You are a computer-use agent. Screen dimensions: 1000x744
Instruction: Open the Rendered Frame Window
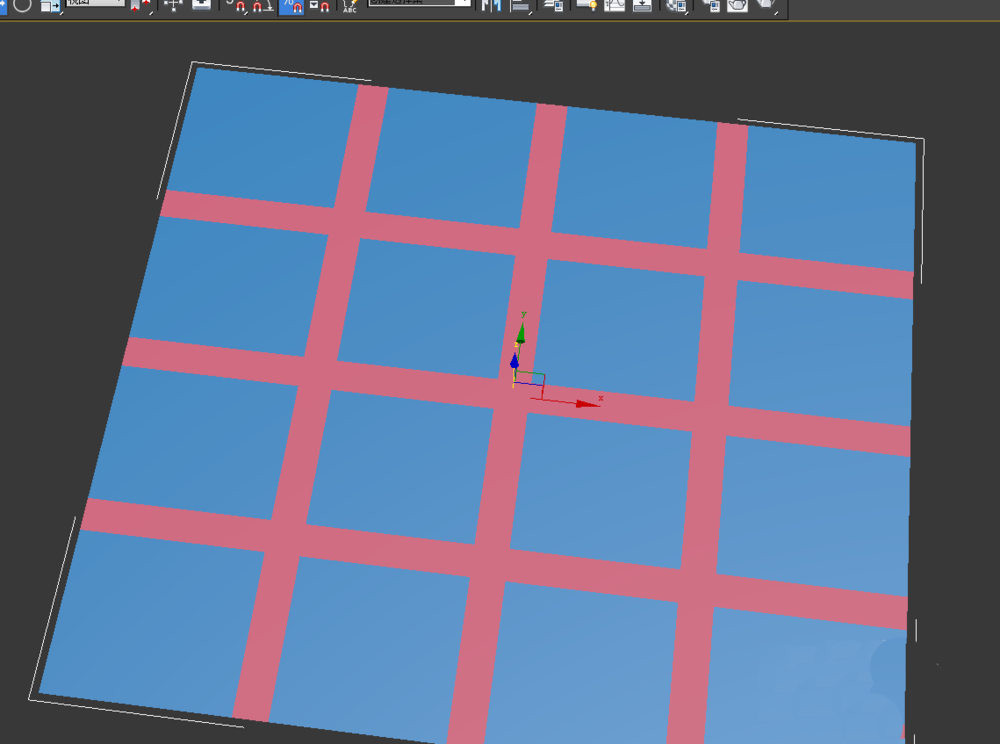737,8
